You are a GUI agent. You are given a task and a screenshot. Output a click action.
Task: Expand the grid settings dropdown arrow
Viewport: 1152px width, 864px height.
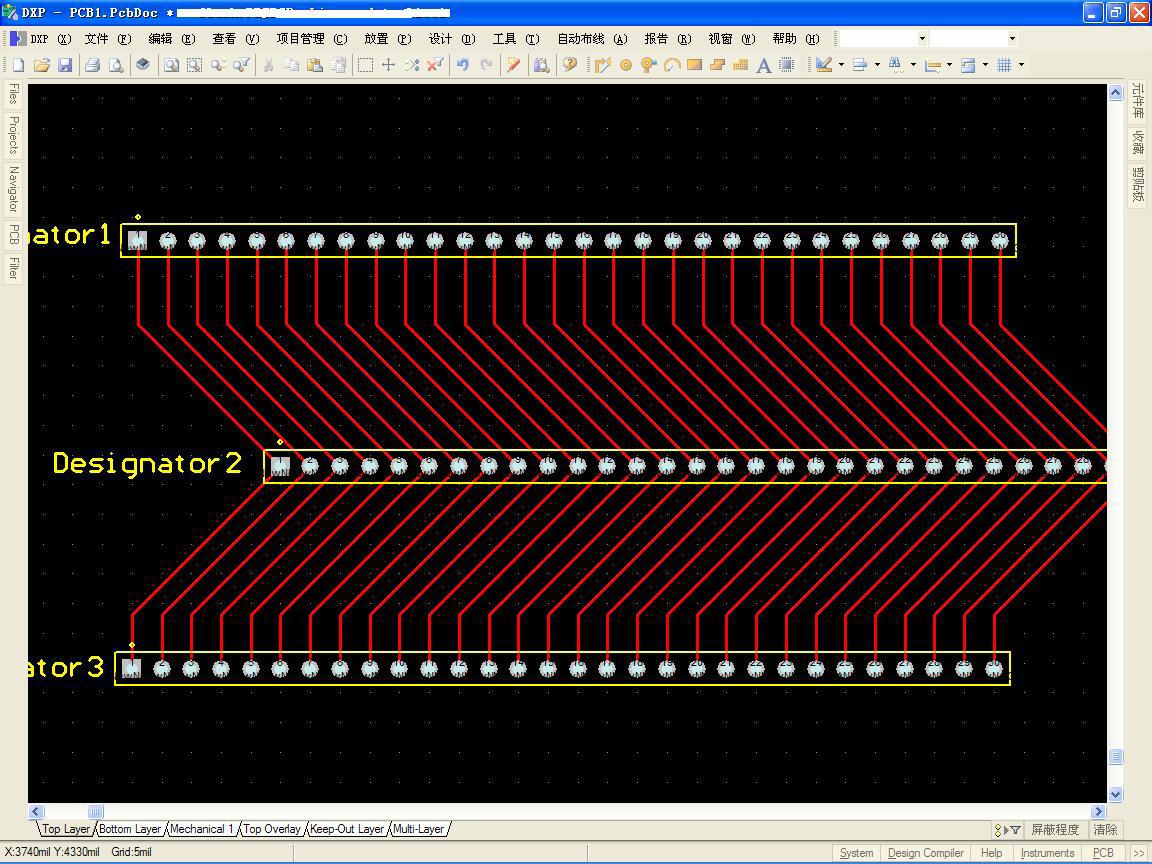click(x=1021, y=65)
